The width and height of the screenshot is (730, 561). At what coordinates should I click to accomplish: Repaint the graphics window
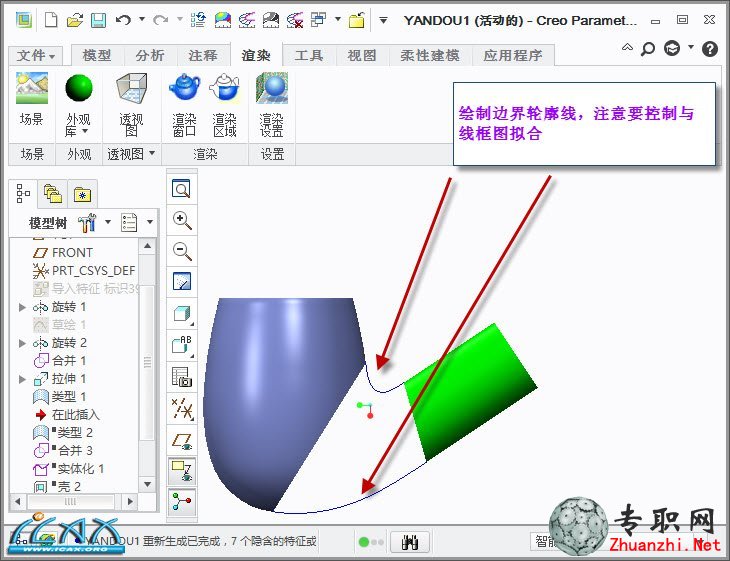pos(182,282)
